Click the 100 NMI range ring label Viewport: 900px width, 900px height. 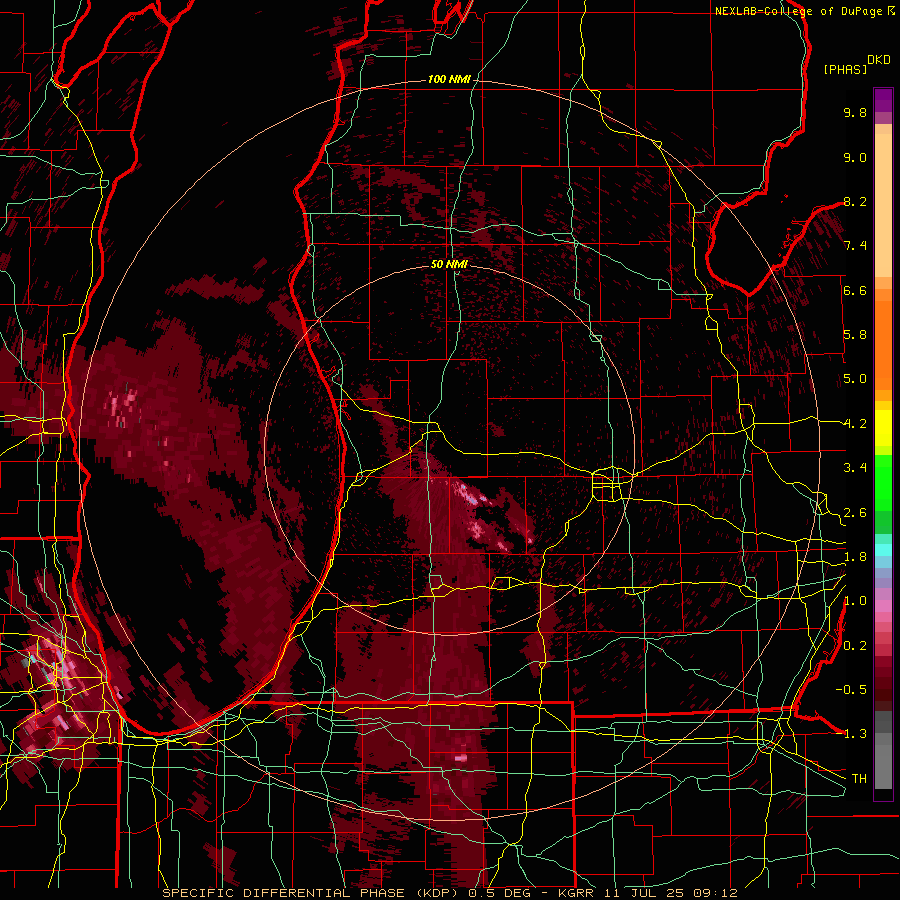coord(449,79)
